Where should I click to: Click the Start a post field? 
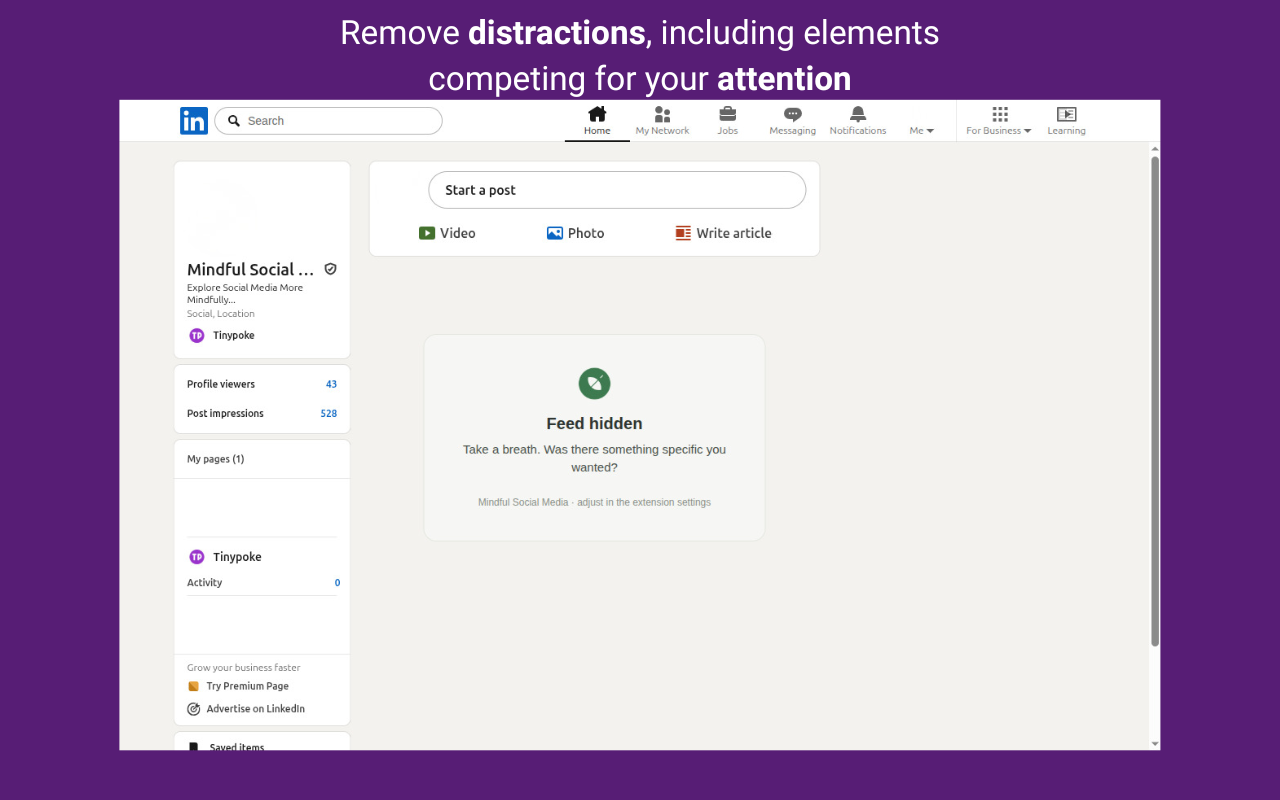tap(617, 190)
